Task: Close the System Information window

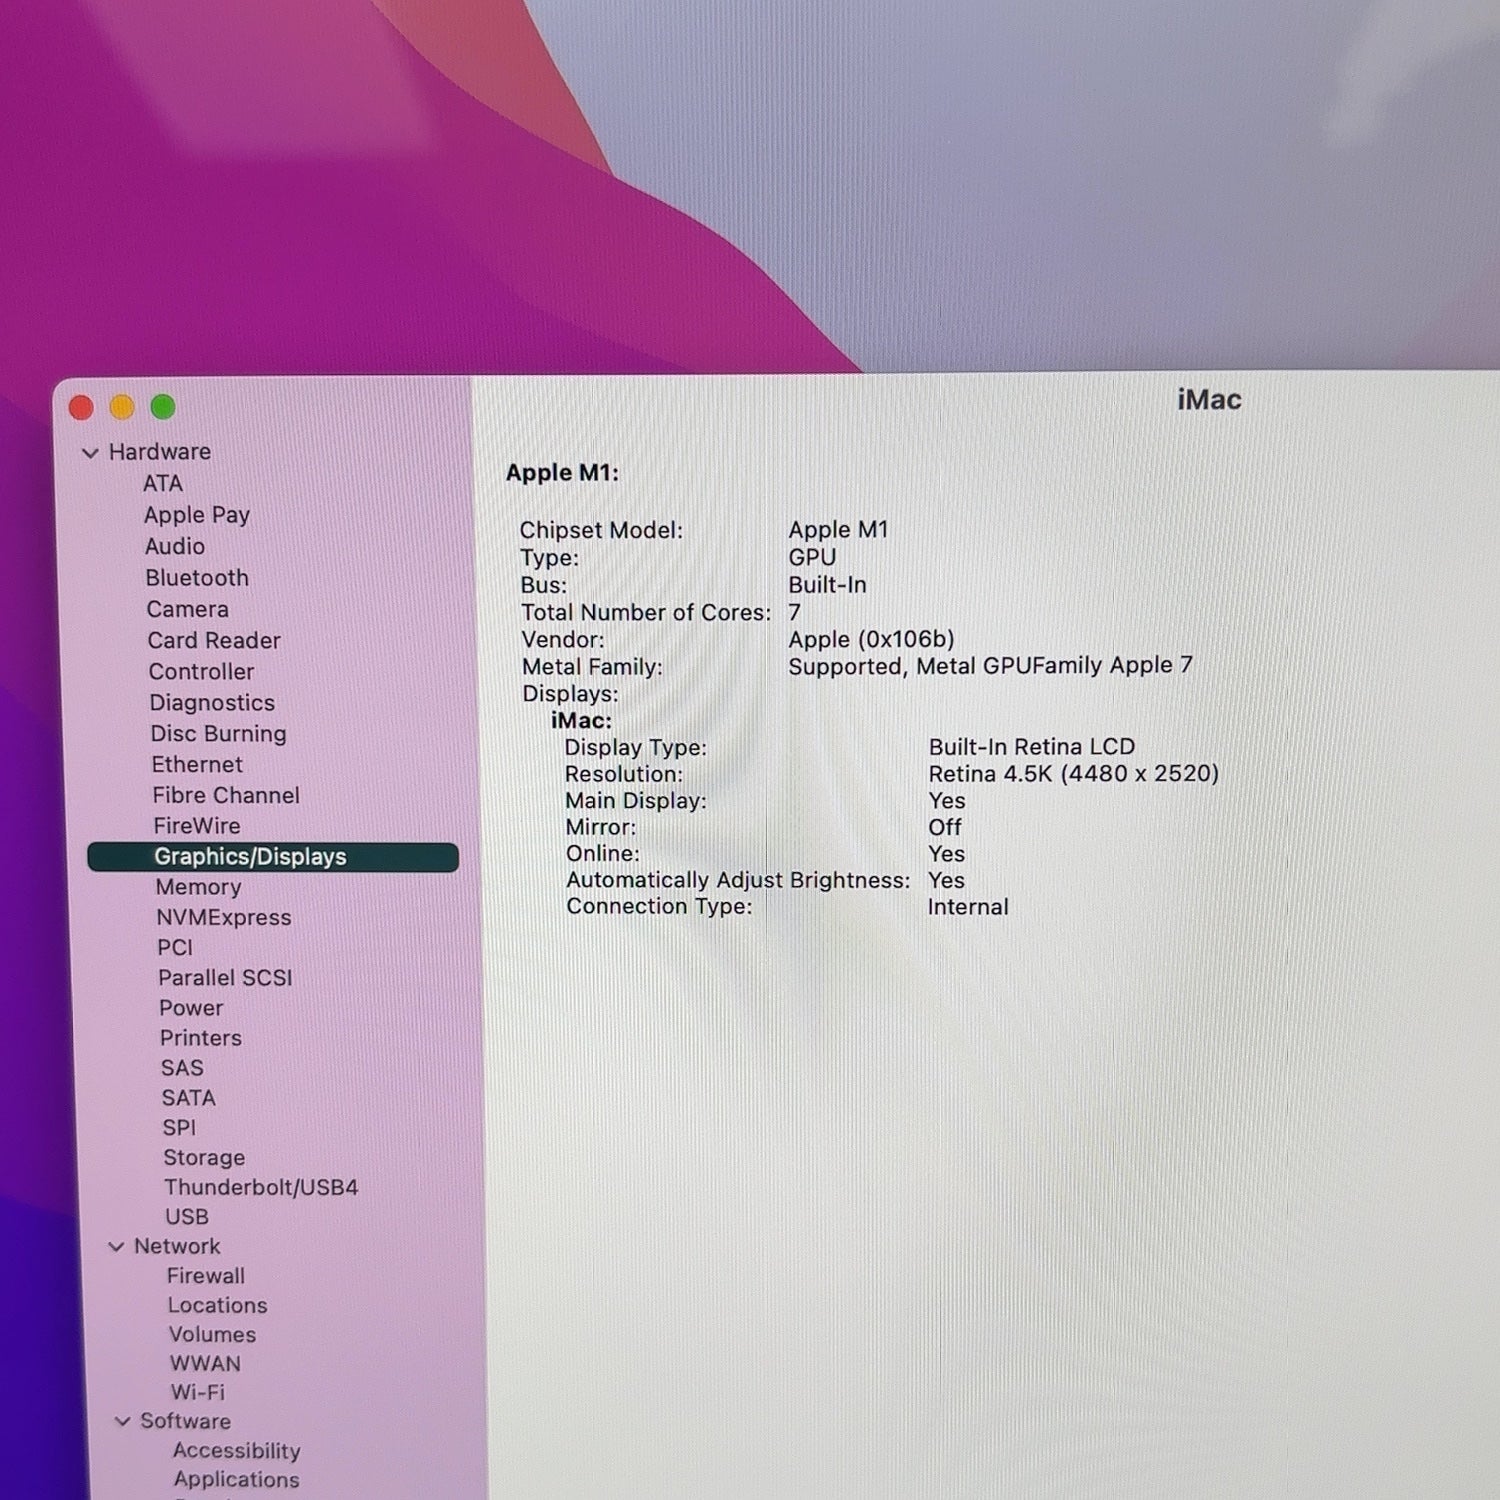Action: pos(81,408)
